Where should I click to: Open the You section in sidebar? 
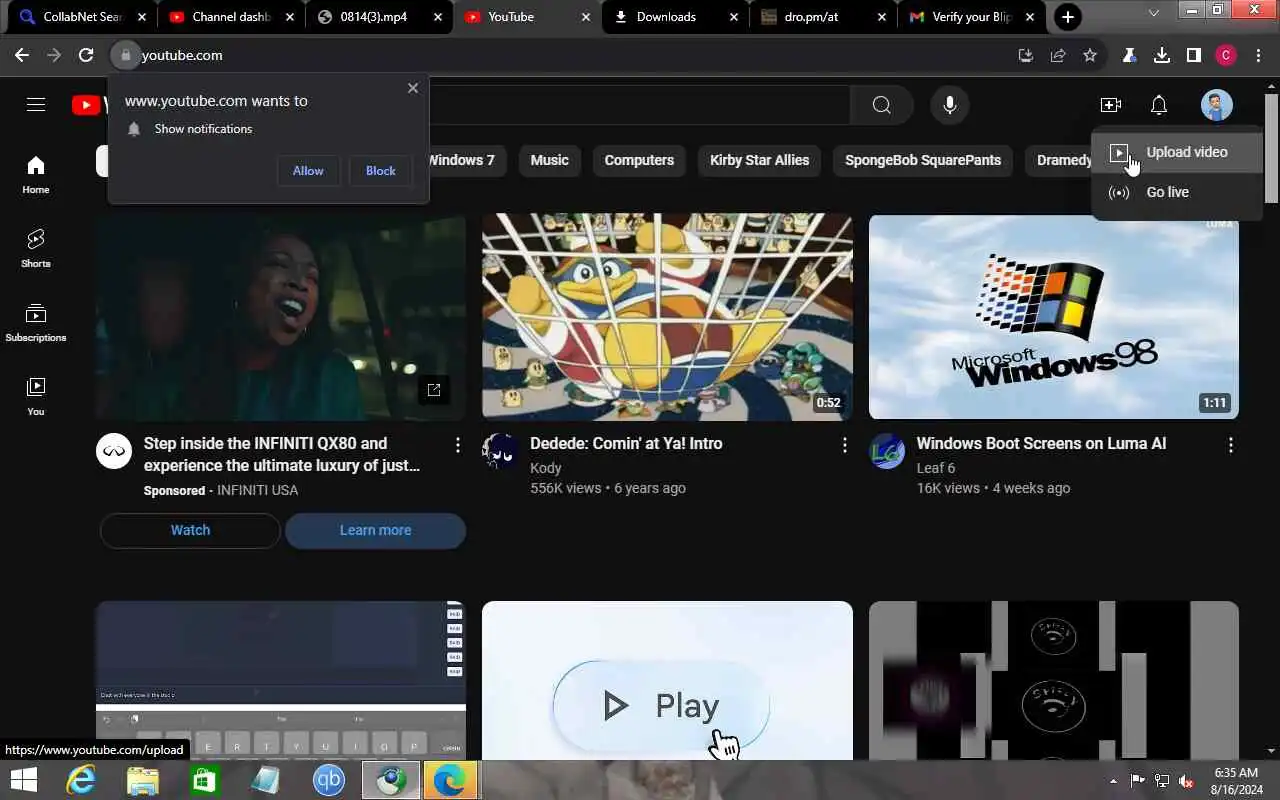coord(36,397)
